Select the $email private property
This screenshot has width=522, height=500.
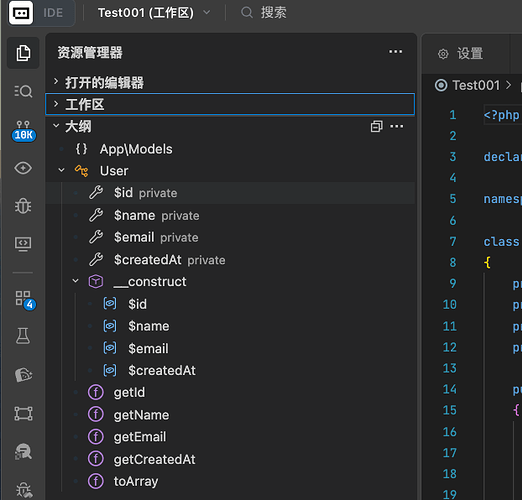[x=230, y=237]
